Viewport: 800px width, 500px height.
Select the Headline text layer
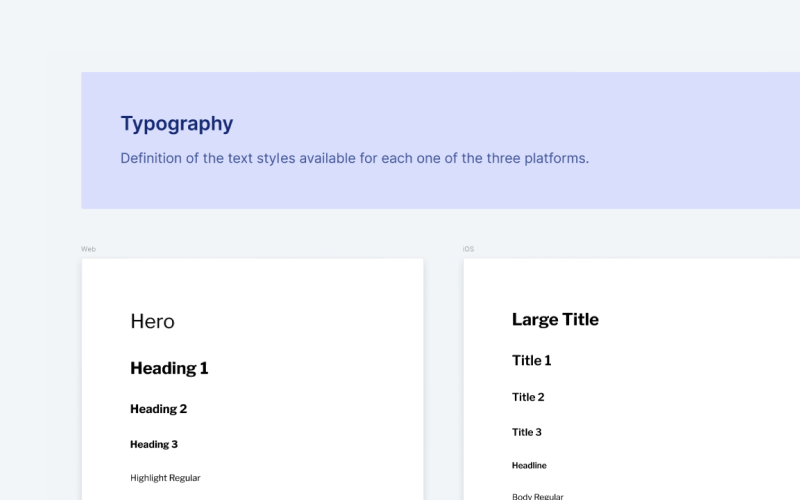coord(529,465)
